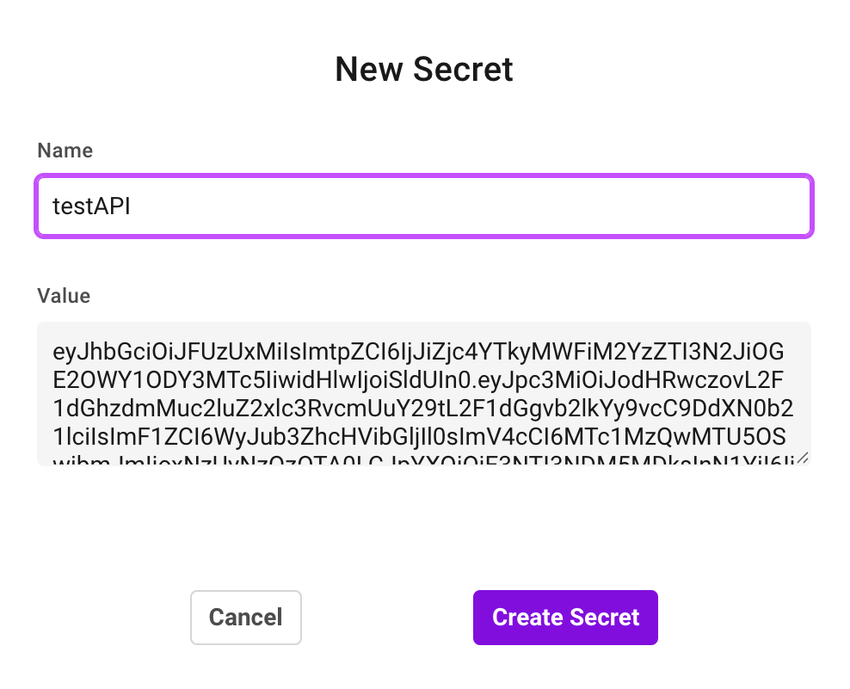This screenshot has height=689, width=850.
Task: Click inside the Name input field
Action: click(x=400, y=206)
